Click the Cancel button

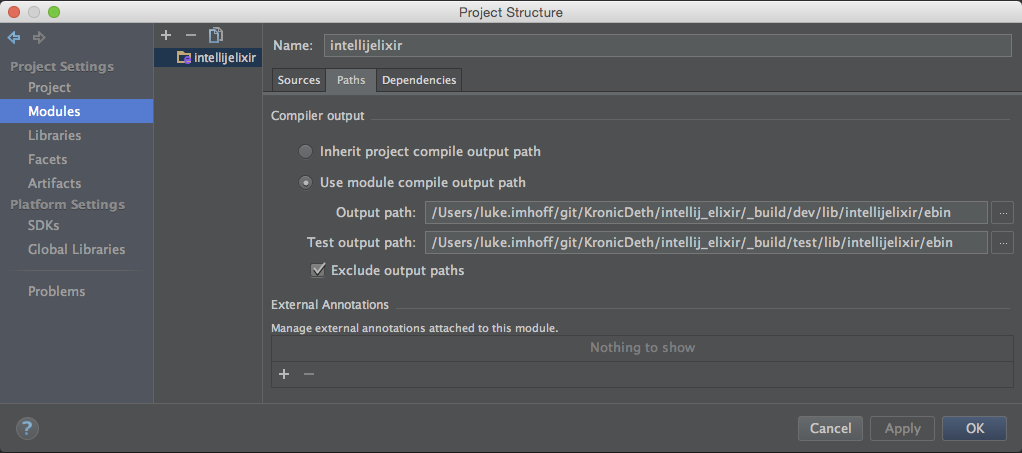(x=830, y=428)
